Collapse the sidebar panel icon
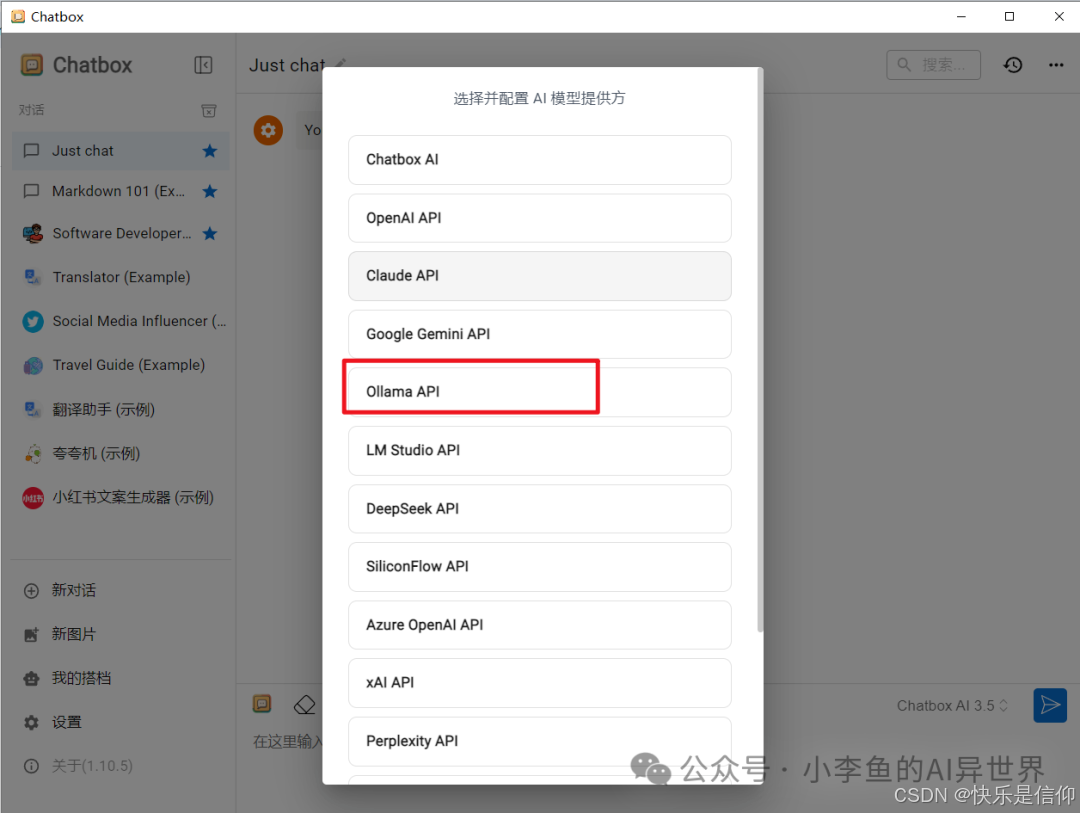The image size is (1080, 813). tap(203, 65)
